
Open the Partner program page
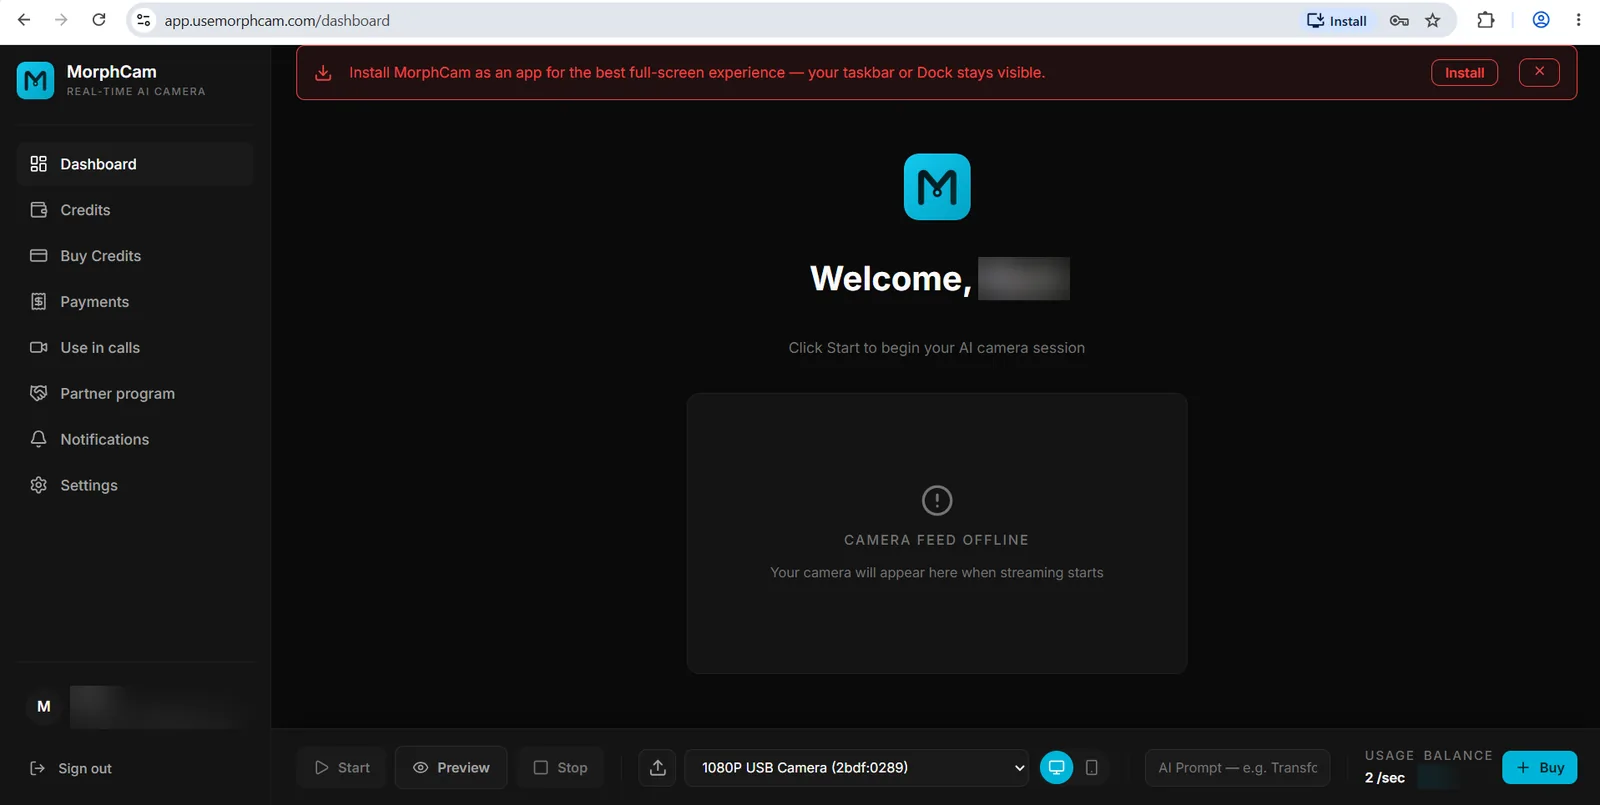[135, 394]
